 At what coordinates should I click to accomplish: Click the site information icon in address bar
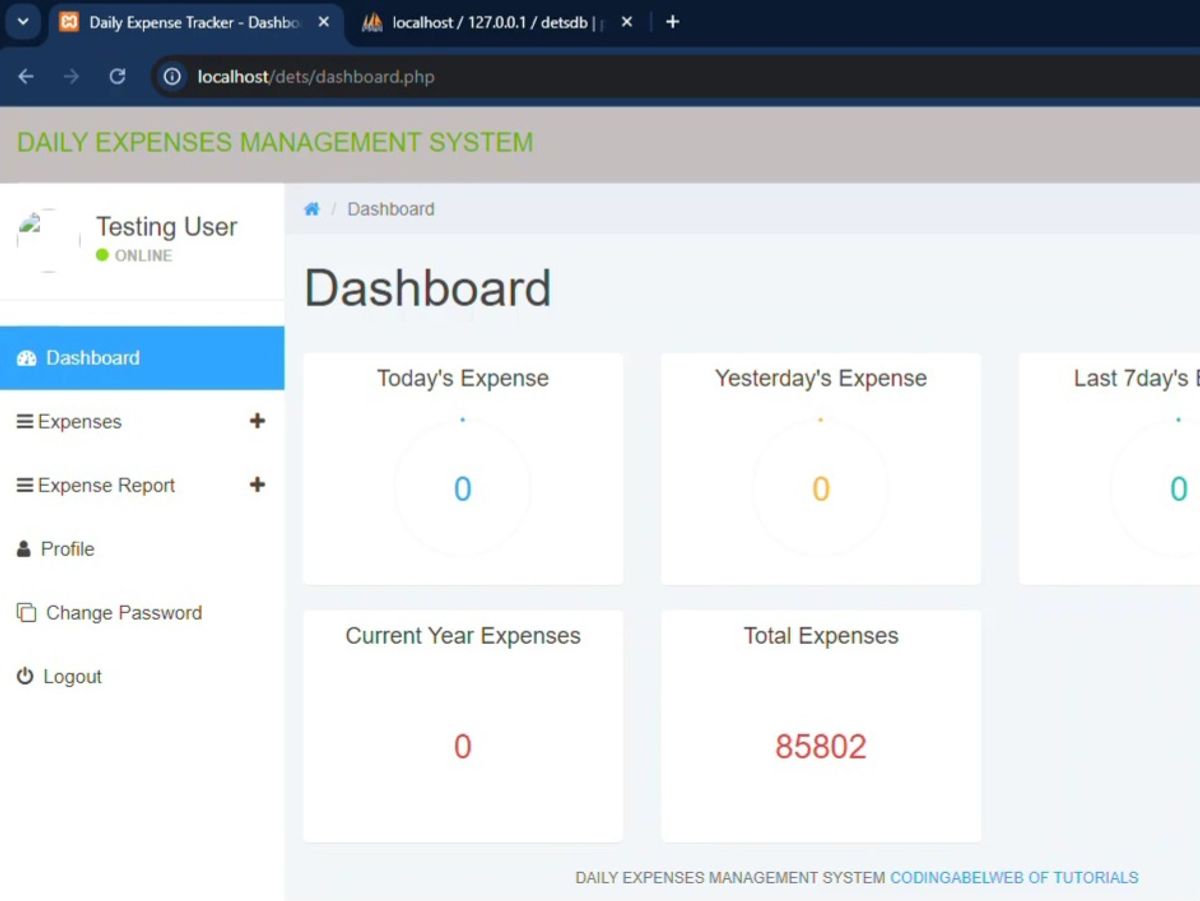(x=172, y=77)
